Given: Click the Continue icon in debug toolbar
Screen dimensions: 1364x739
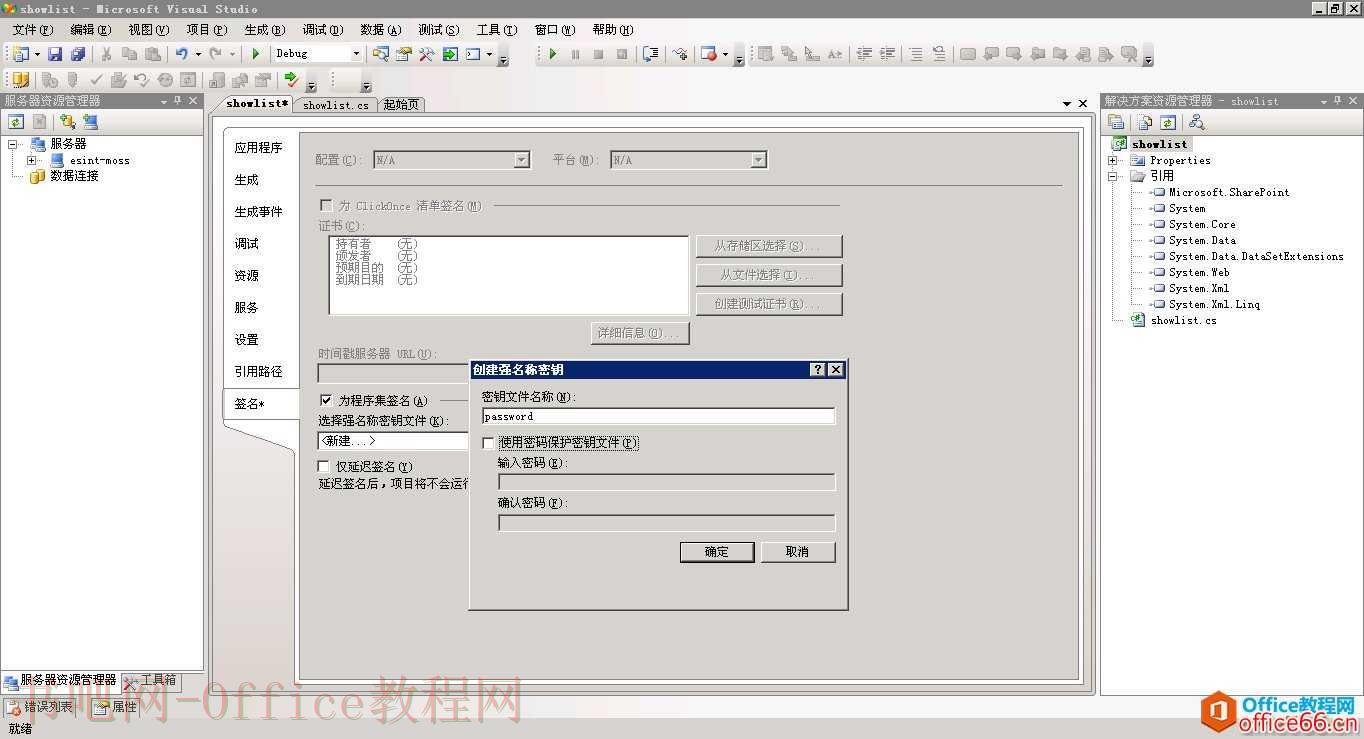Looking at the screenshot, I should click(552, 54).
